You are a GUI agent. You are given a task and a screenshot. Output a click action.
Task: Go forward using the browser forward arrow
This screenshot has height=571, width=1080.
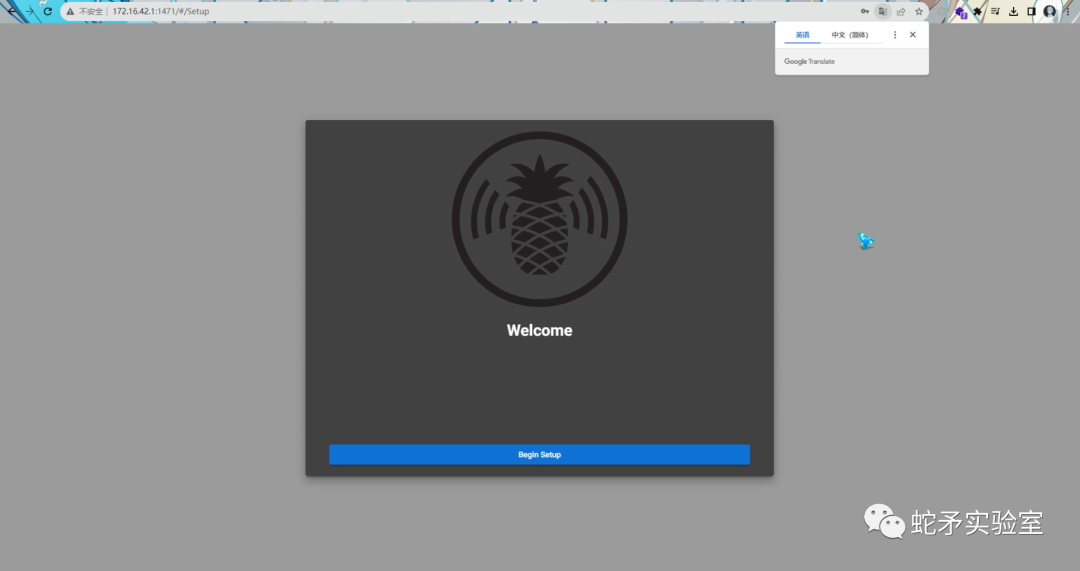30,11
